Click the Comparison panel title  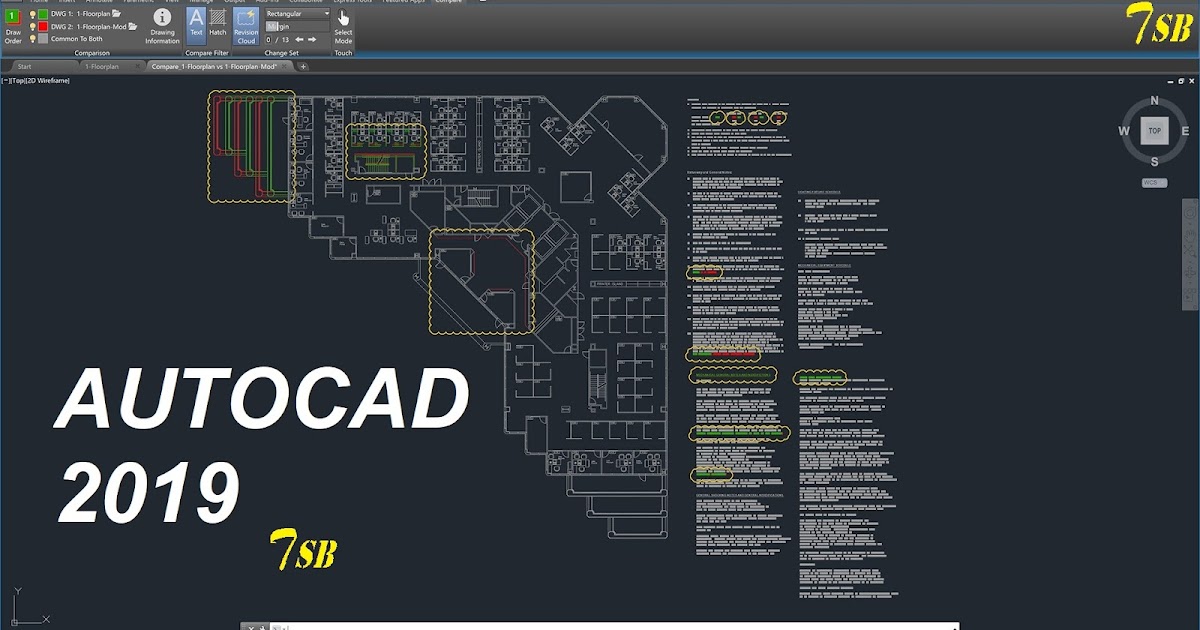[92, 52]
